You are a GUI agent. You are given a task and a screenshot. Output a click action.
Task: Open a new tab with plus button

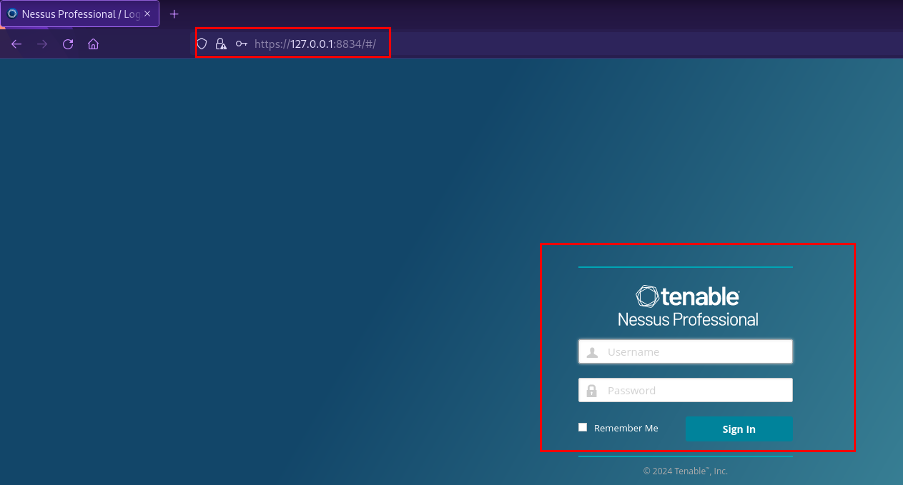pos(174,14)
